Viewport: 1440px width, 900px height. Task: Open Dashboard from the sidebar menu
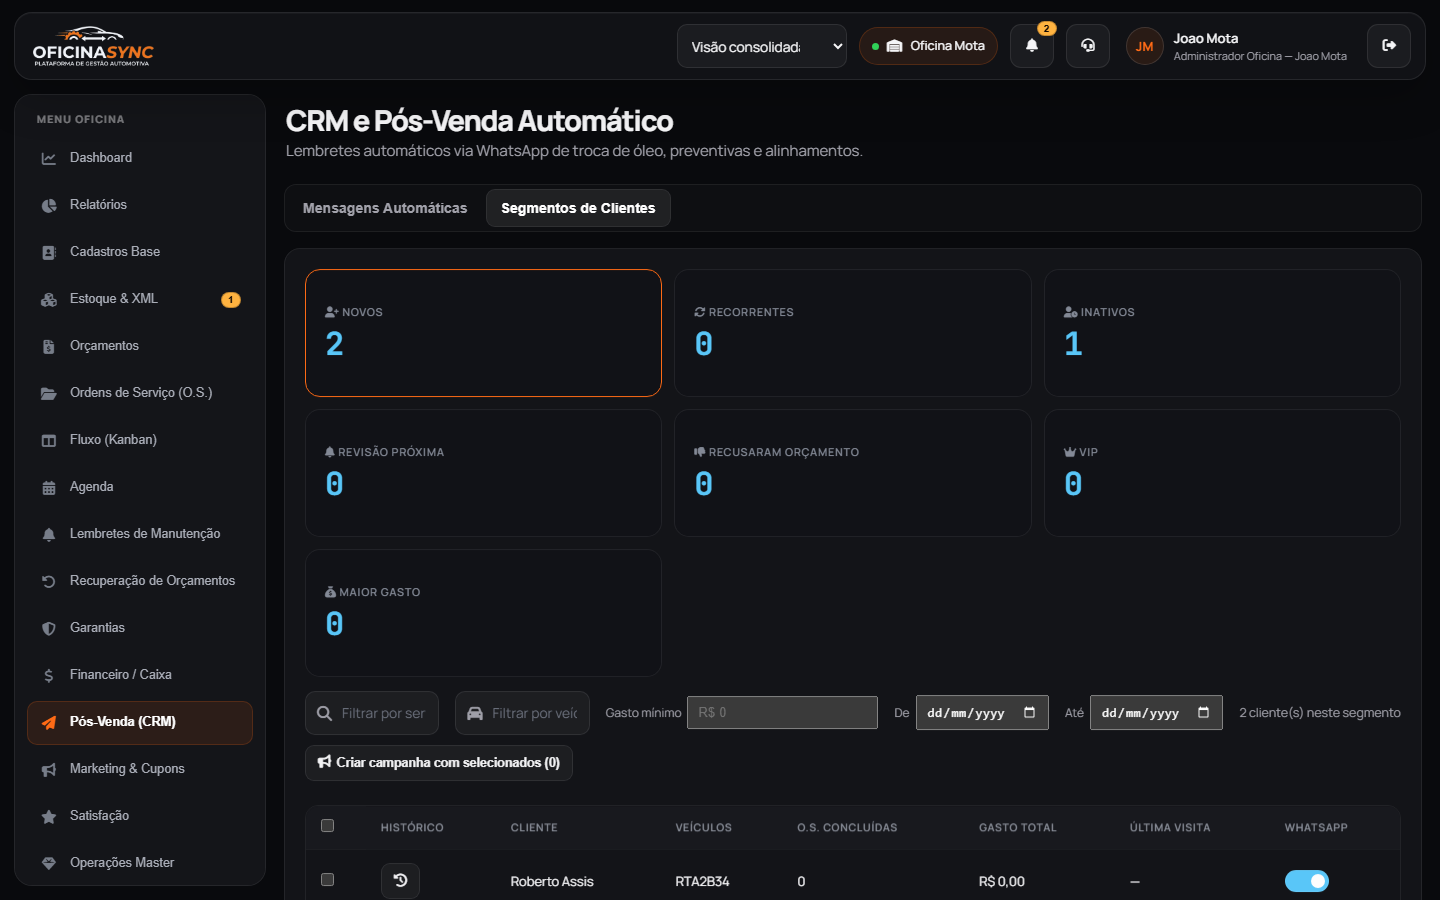tap(140, 158)
